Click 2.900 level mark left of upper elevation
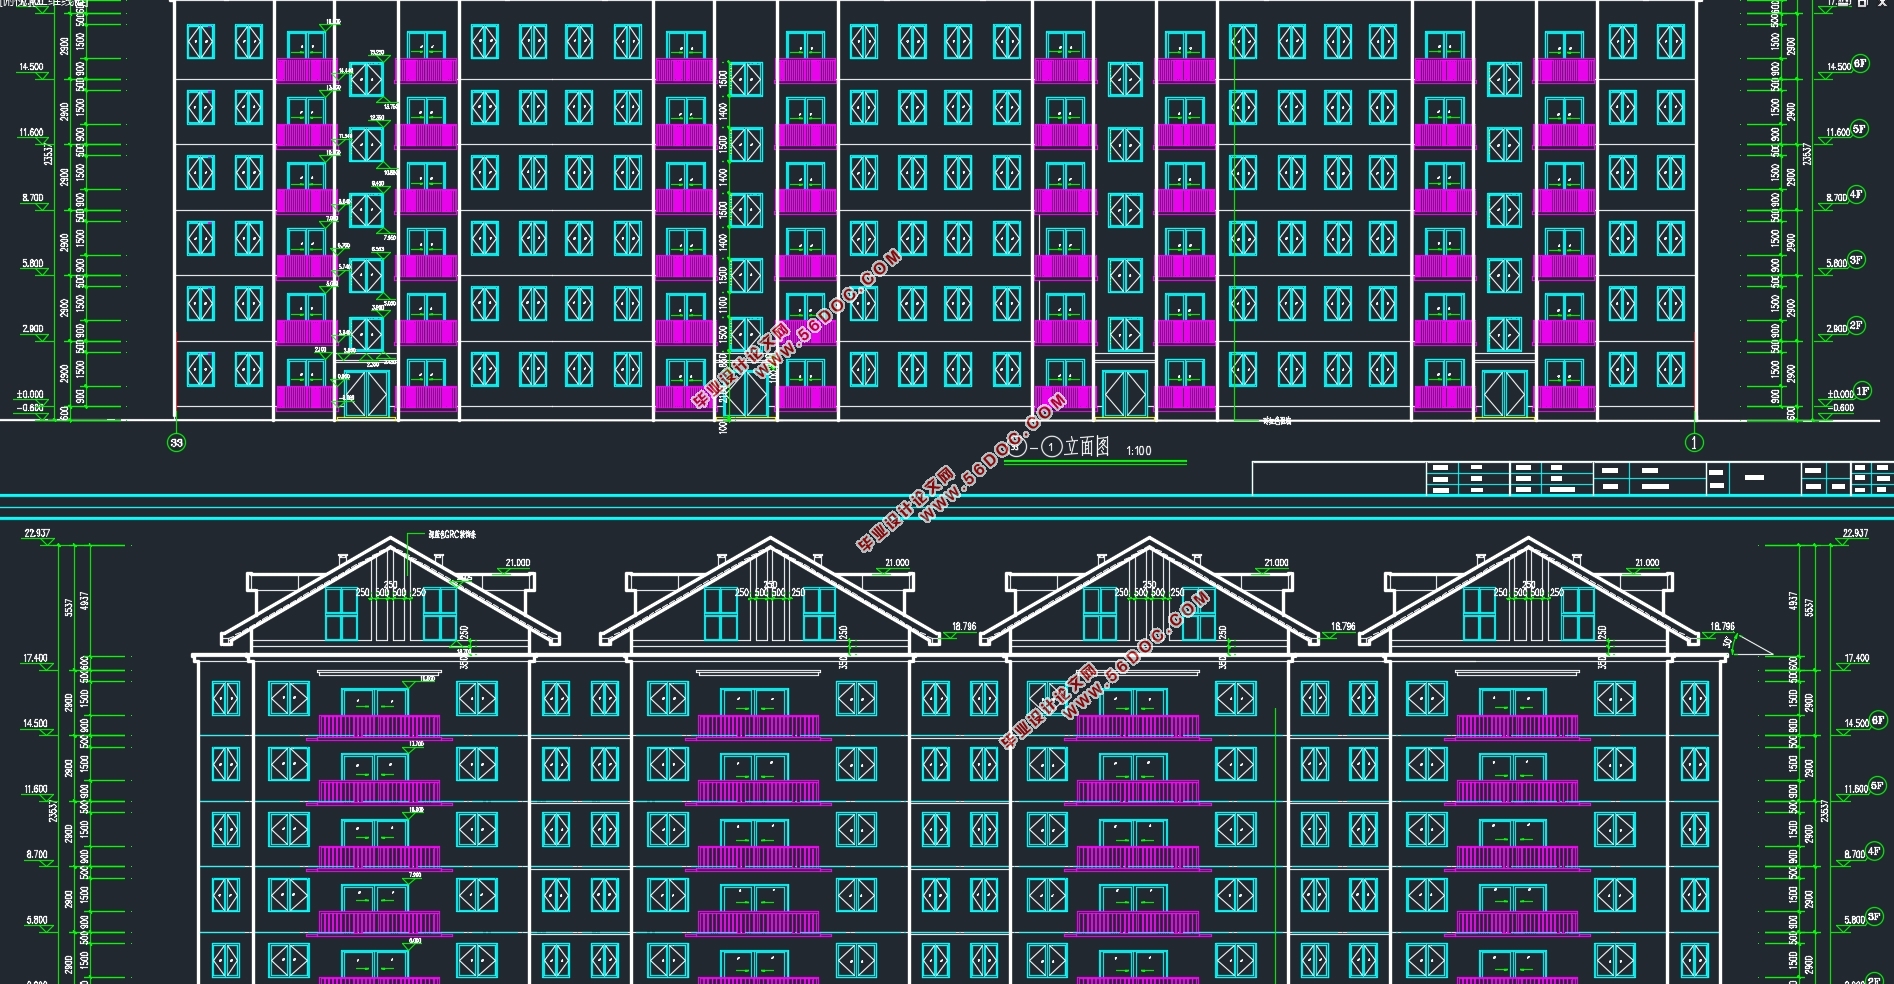The image size is (1894, 984). 33,329
